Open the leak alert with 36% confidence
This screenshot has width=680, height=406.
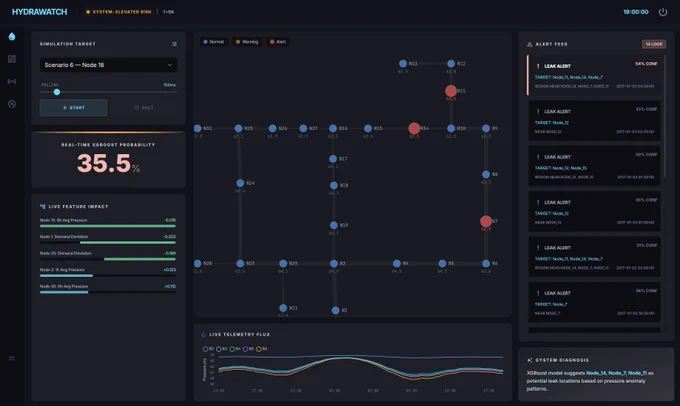(594, 302)
